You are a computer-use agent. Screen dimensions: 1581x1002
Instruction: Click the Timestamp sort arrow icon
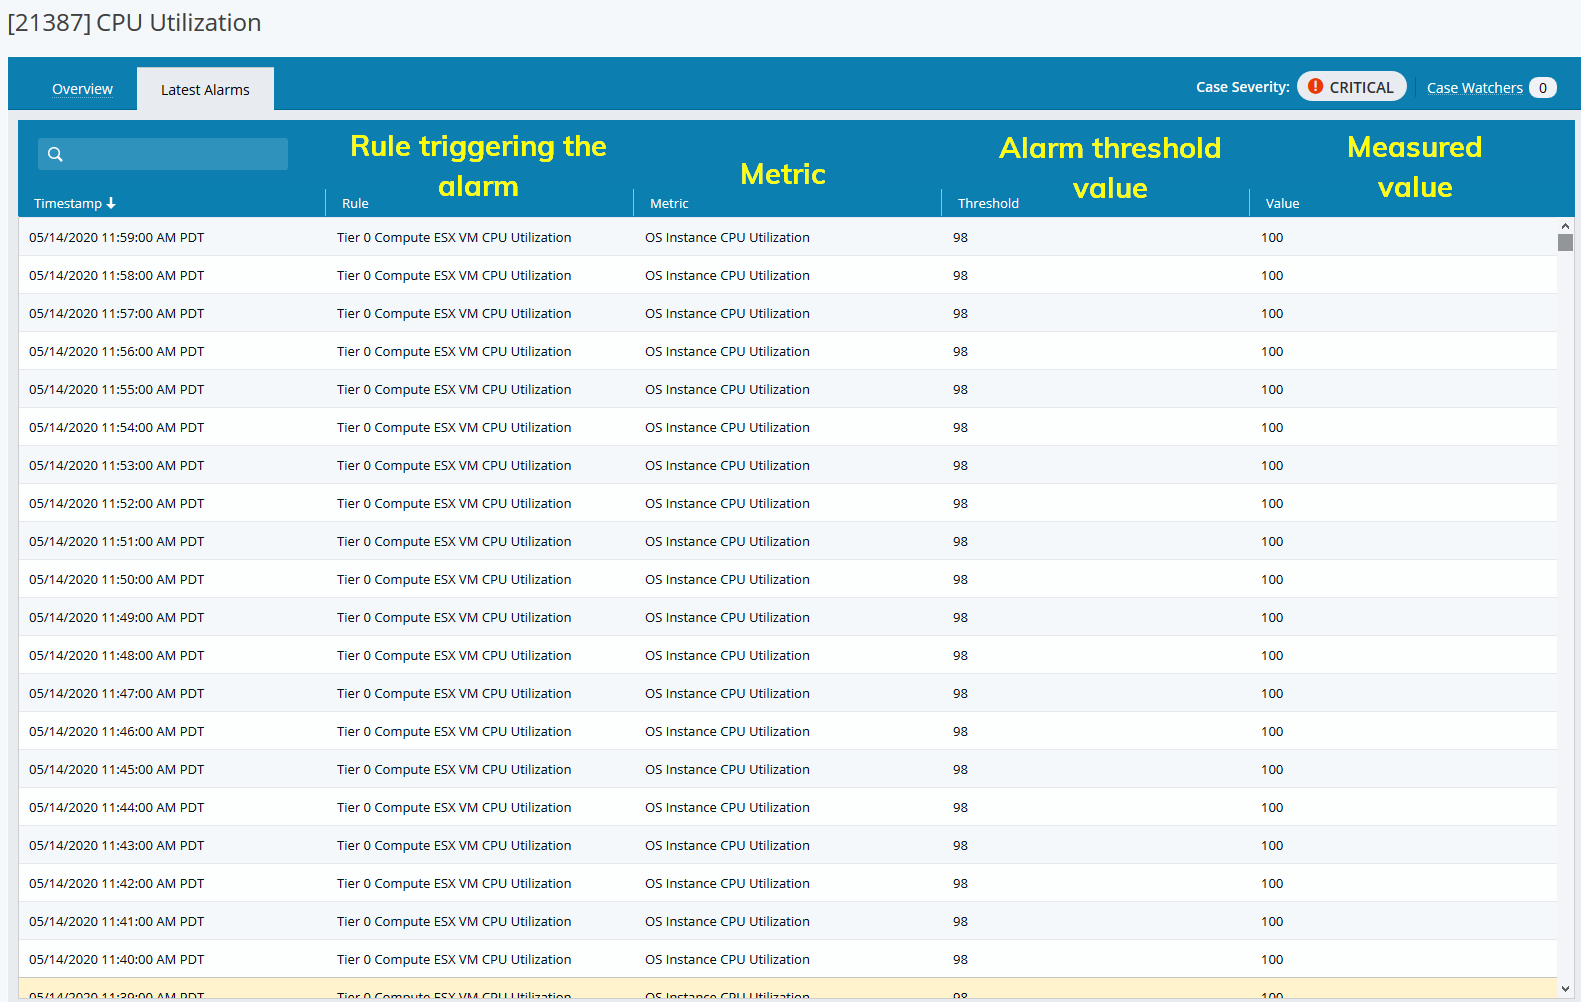[111, 203]
